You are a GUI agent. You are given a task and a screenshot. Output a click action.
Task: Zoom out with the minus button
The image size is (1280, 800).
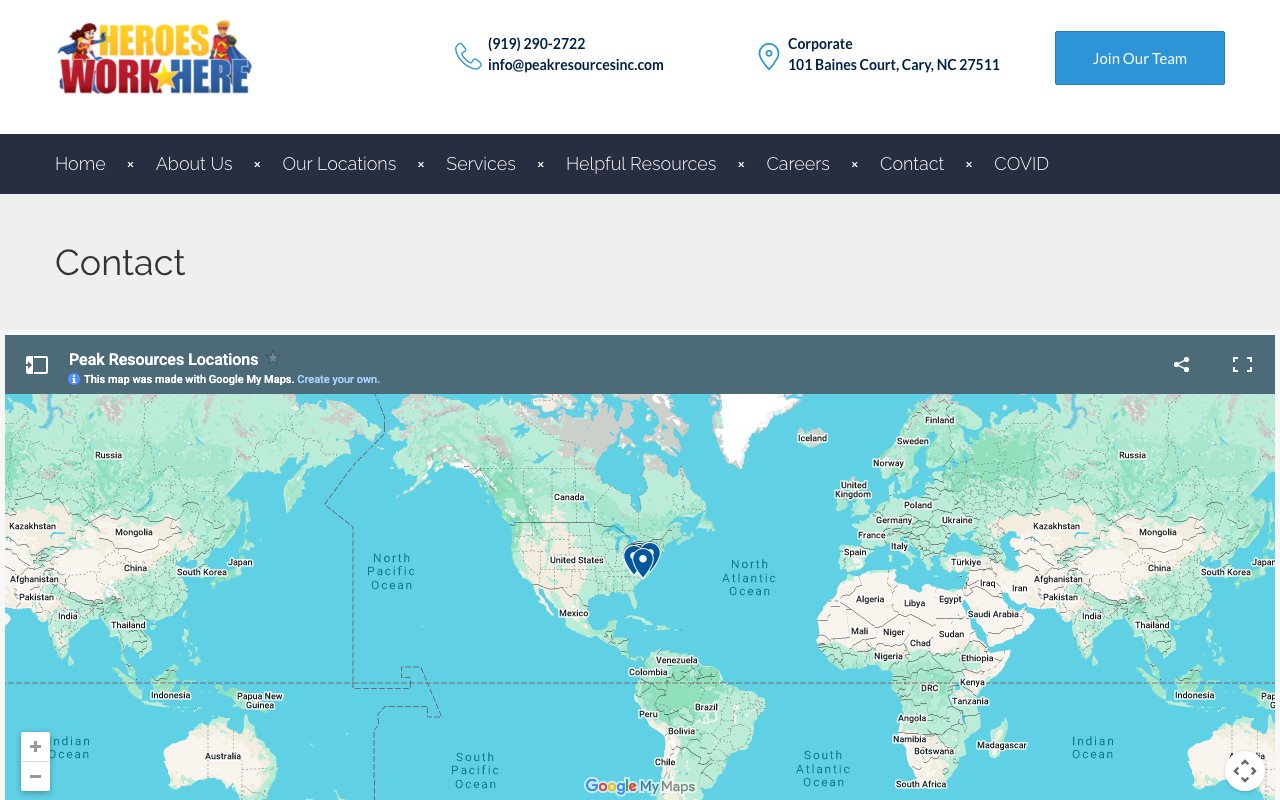click(x=35, y=776)
